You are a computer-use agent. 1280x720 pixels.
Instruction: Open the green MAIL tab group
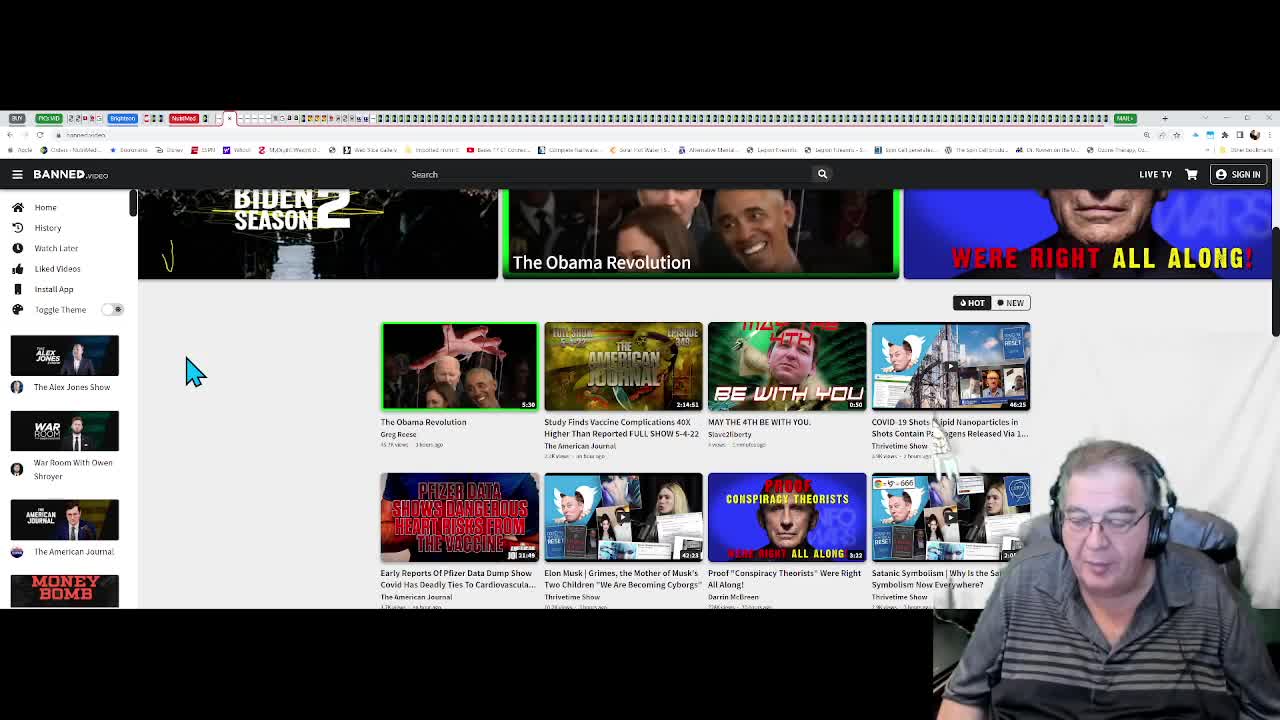coord(1125,118)
